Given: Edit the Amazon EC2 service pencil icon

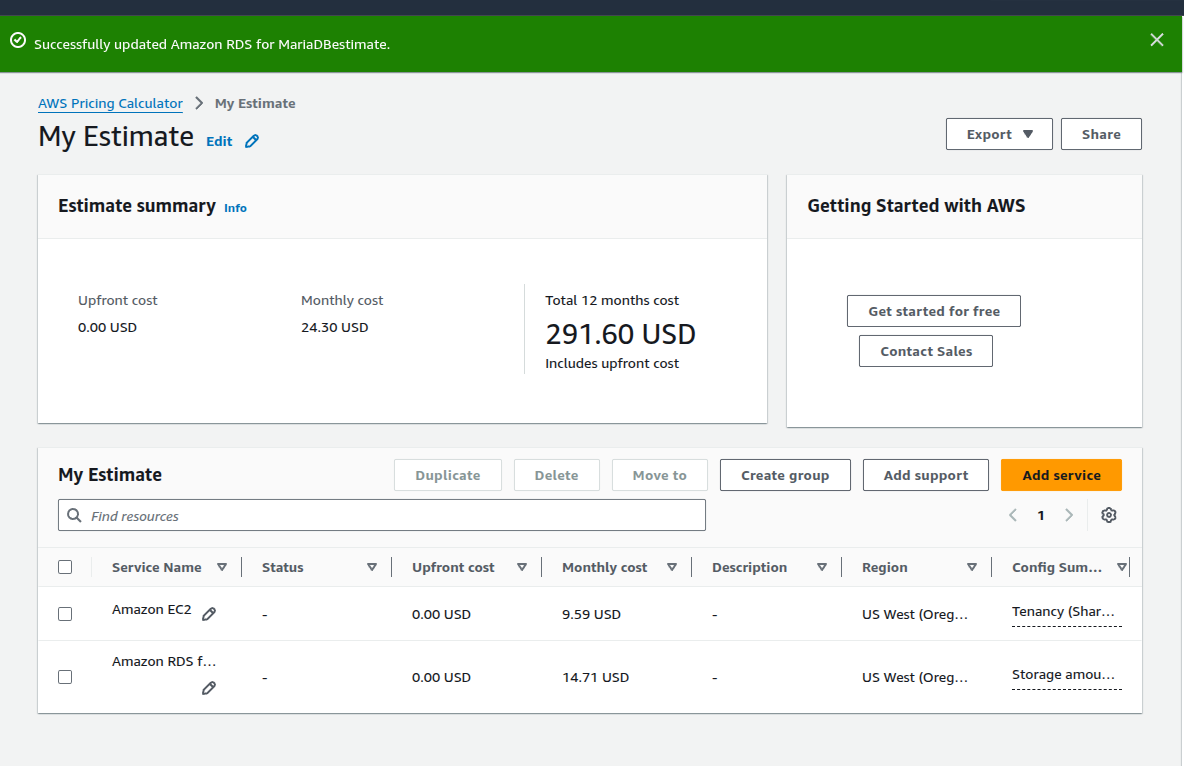Looking at the screenshot, I should 209,614.
